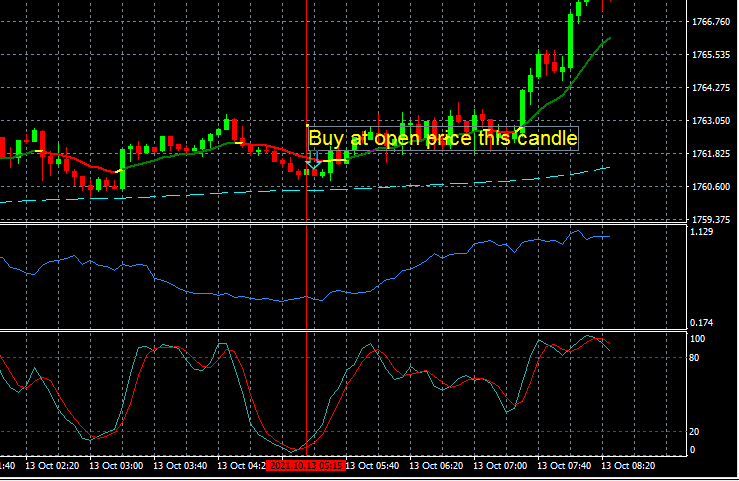Click price scale value 1763.050
The width and height of the screenshot is (739, 481).
(x=711, y=121)
